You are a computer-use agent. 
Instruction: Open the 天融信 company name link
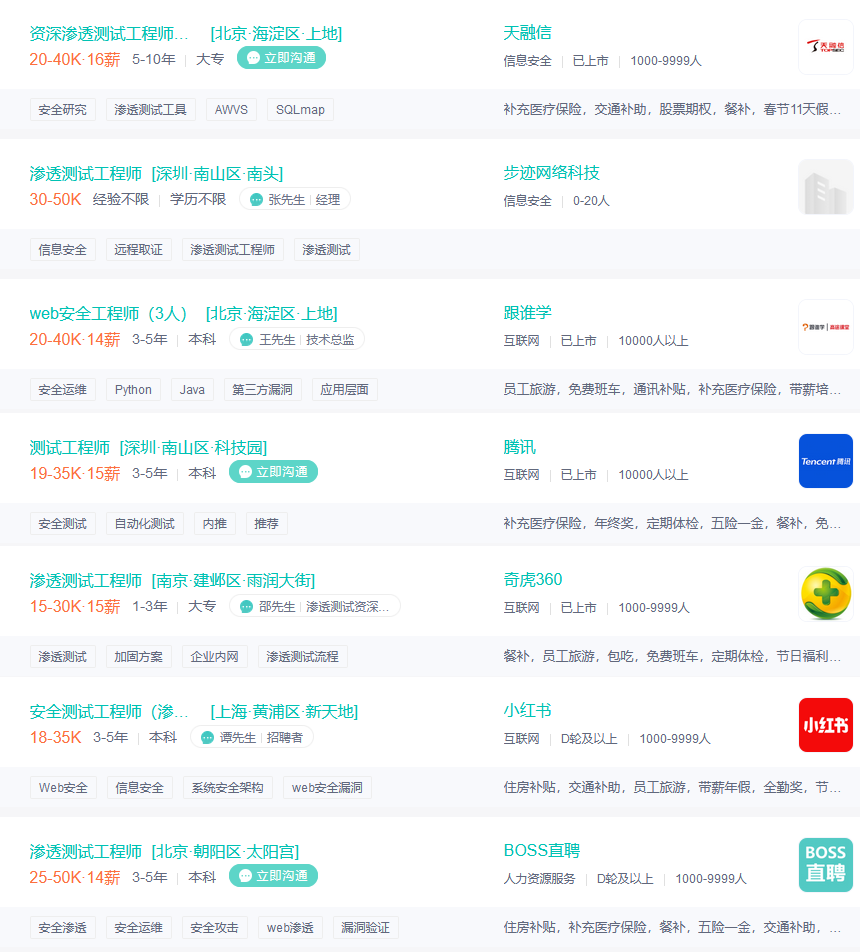(x=527, y=33)
